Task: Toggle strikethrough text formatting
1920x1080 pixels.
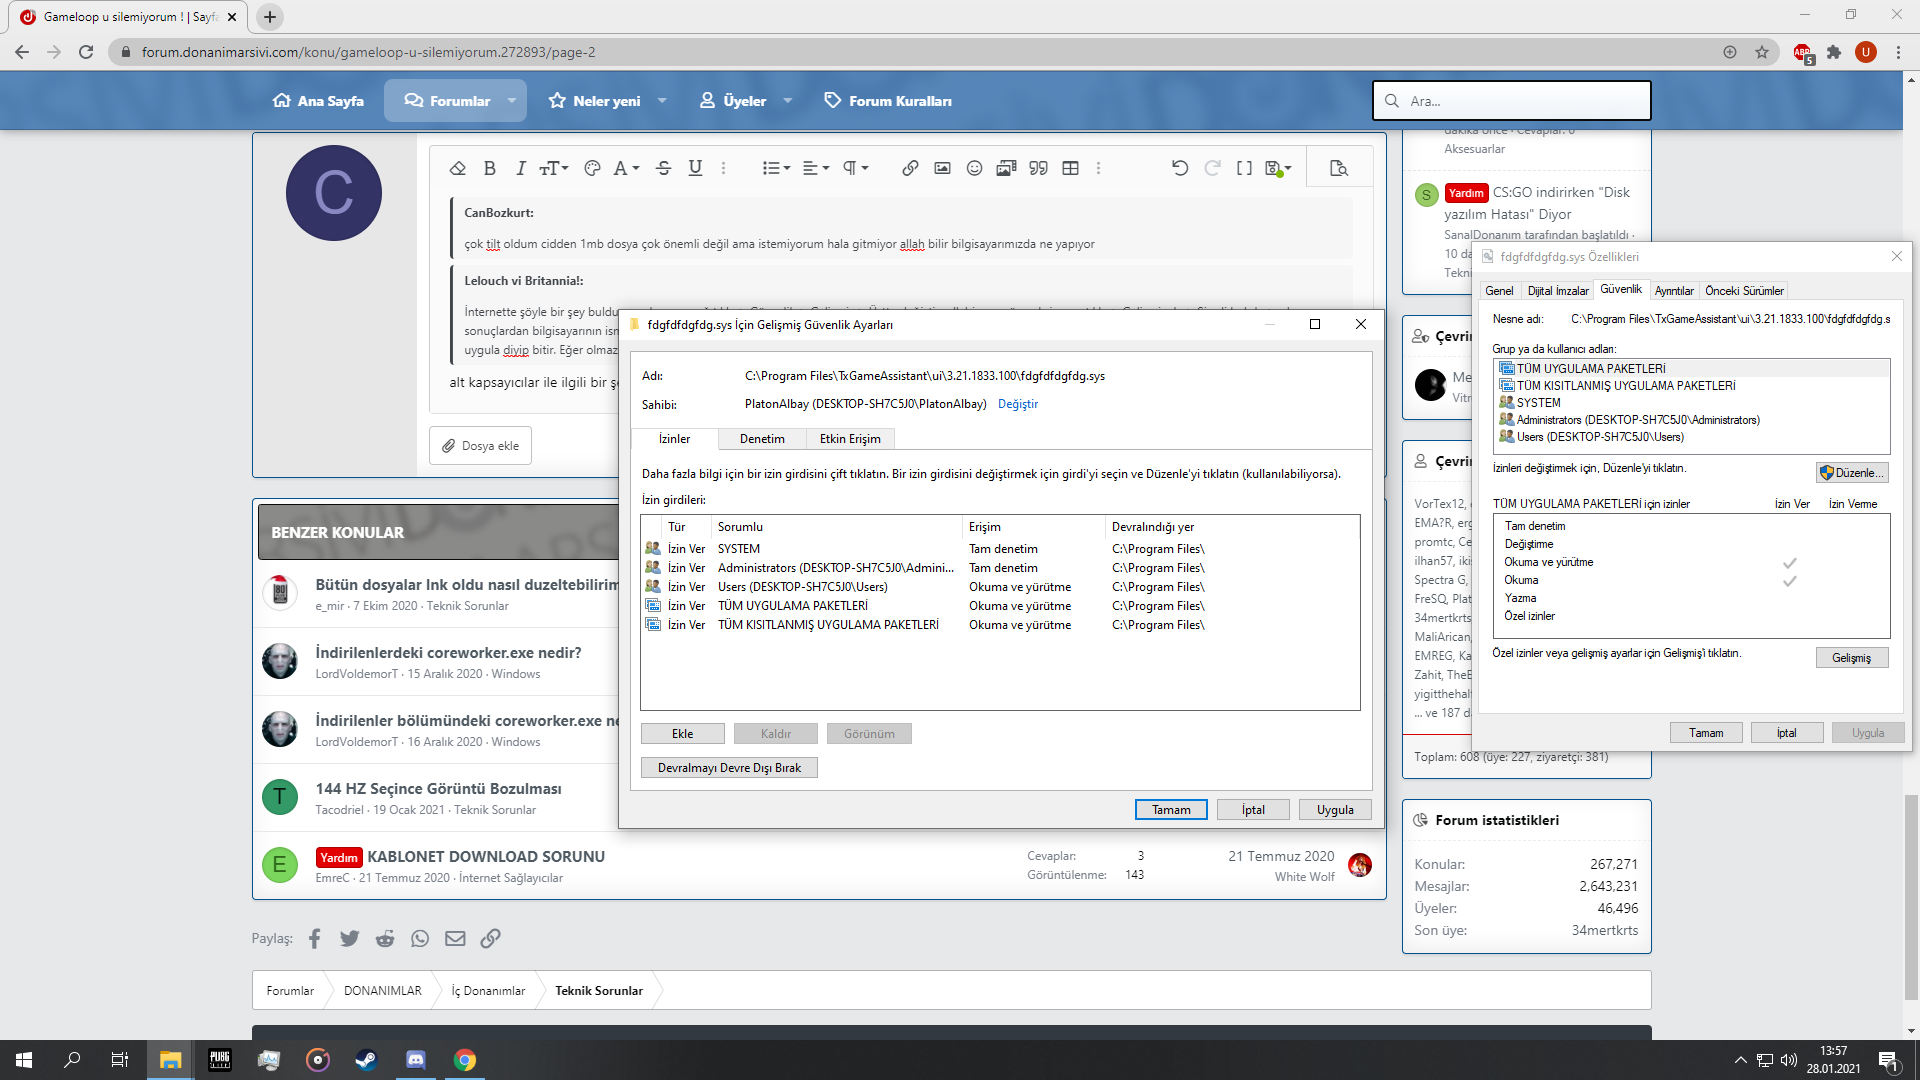Action: click(x=663, y=168)
